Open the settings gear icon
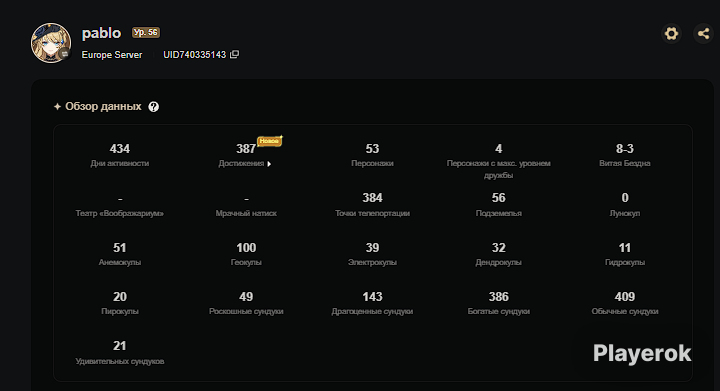Screen dimensions: 720x391 pos(671,34)
